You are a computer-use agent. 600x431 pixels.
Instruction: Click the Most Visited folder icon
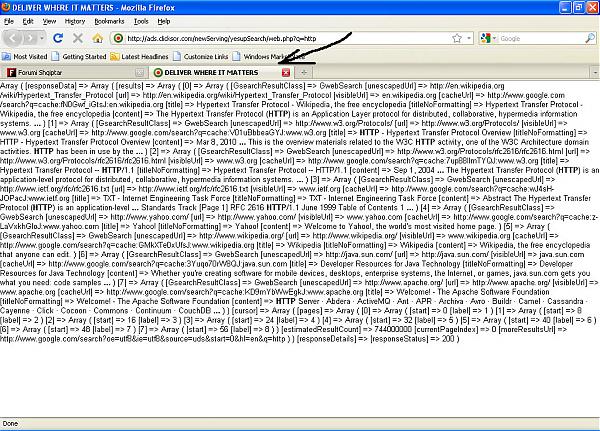(6, 57)
